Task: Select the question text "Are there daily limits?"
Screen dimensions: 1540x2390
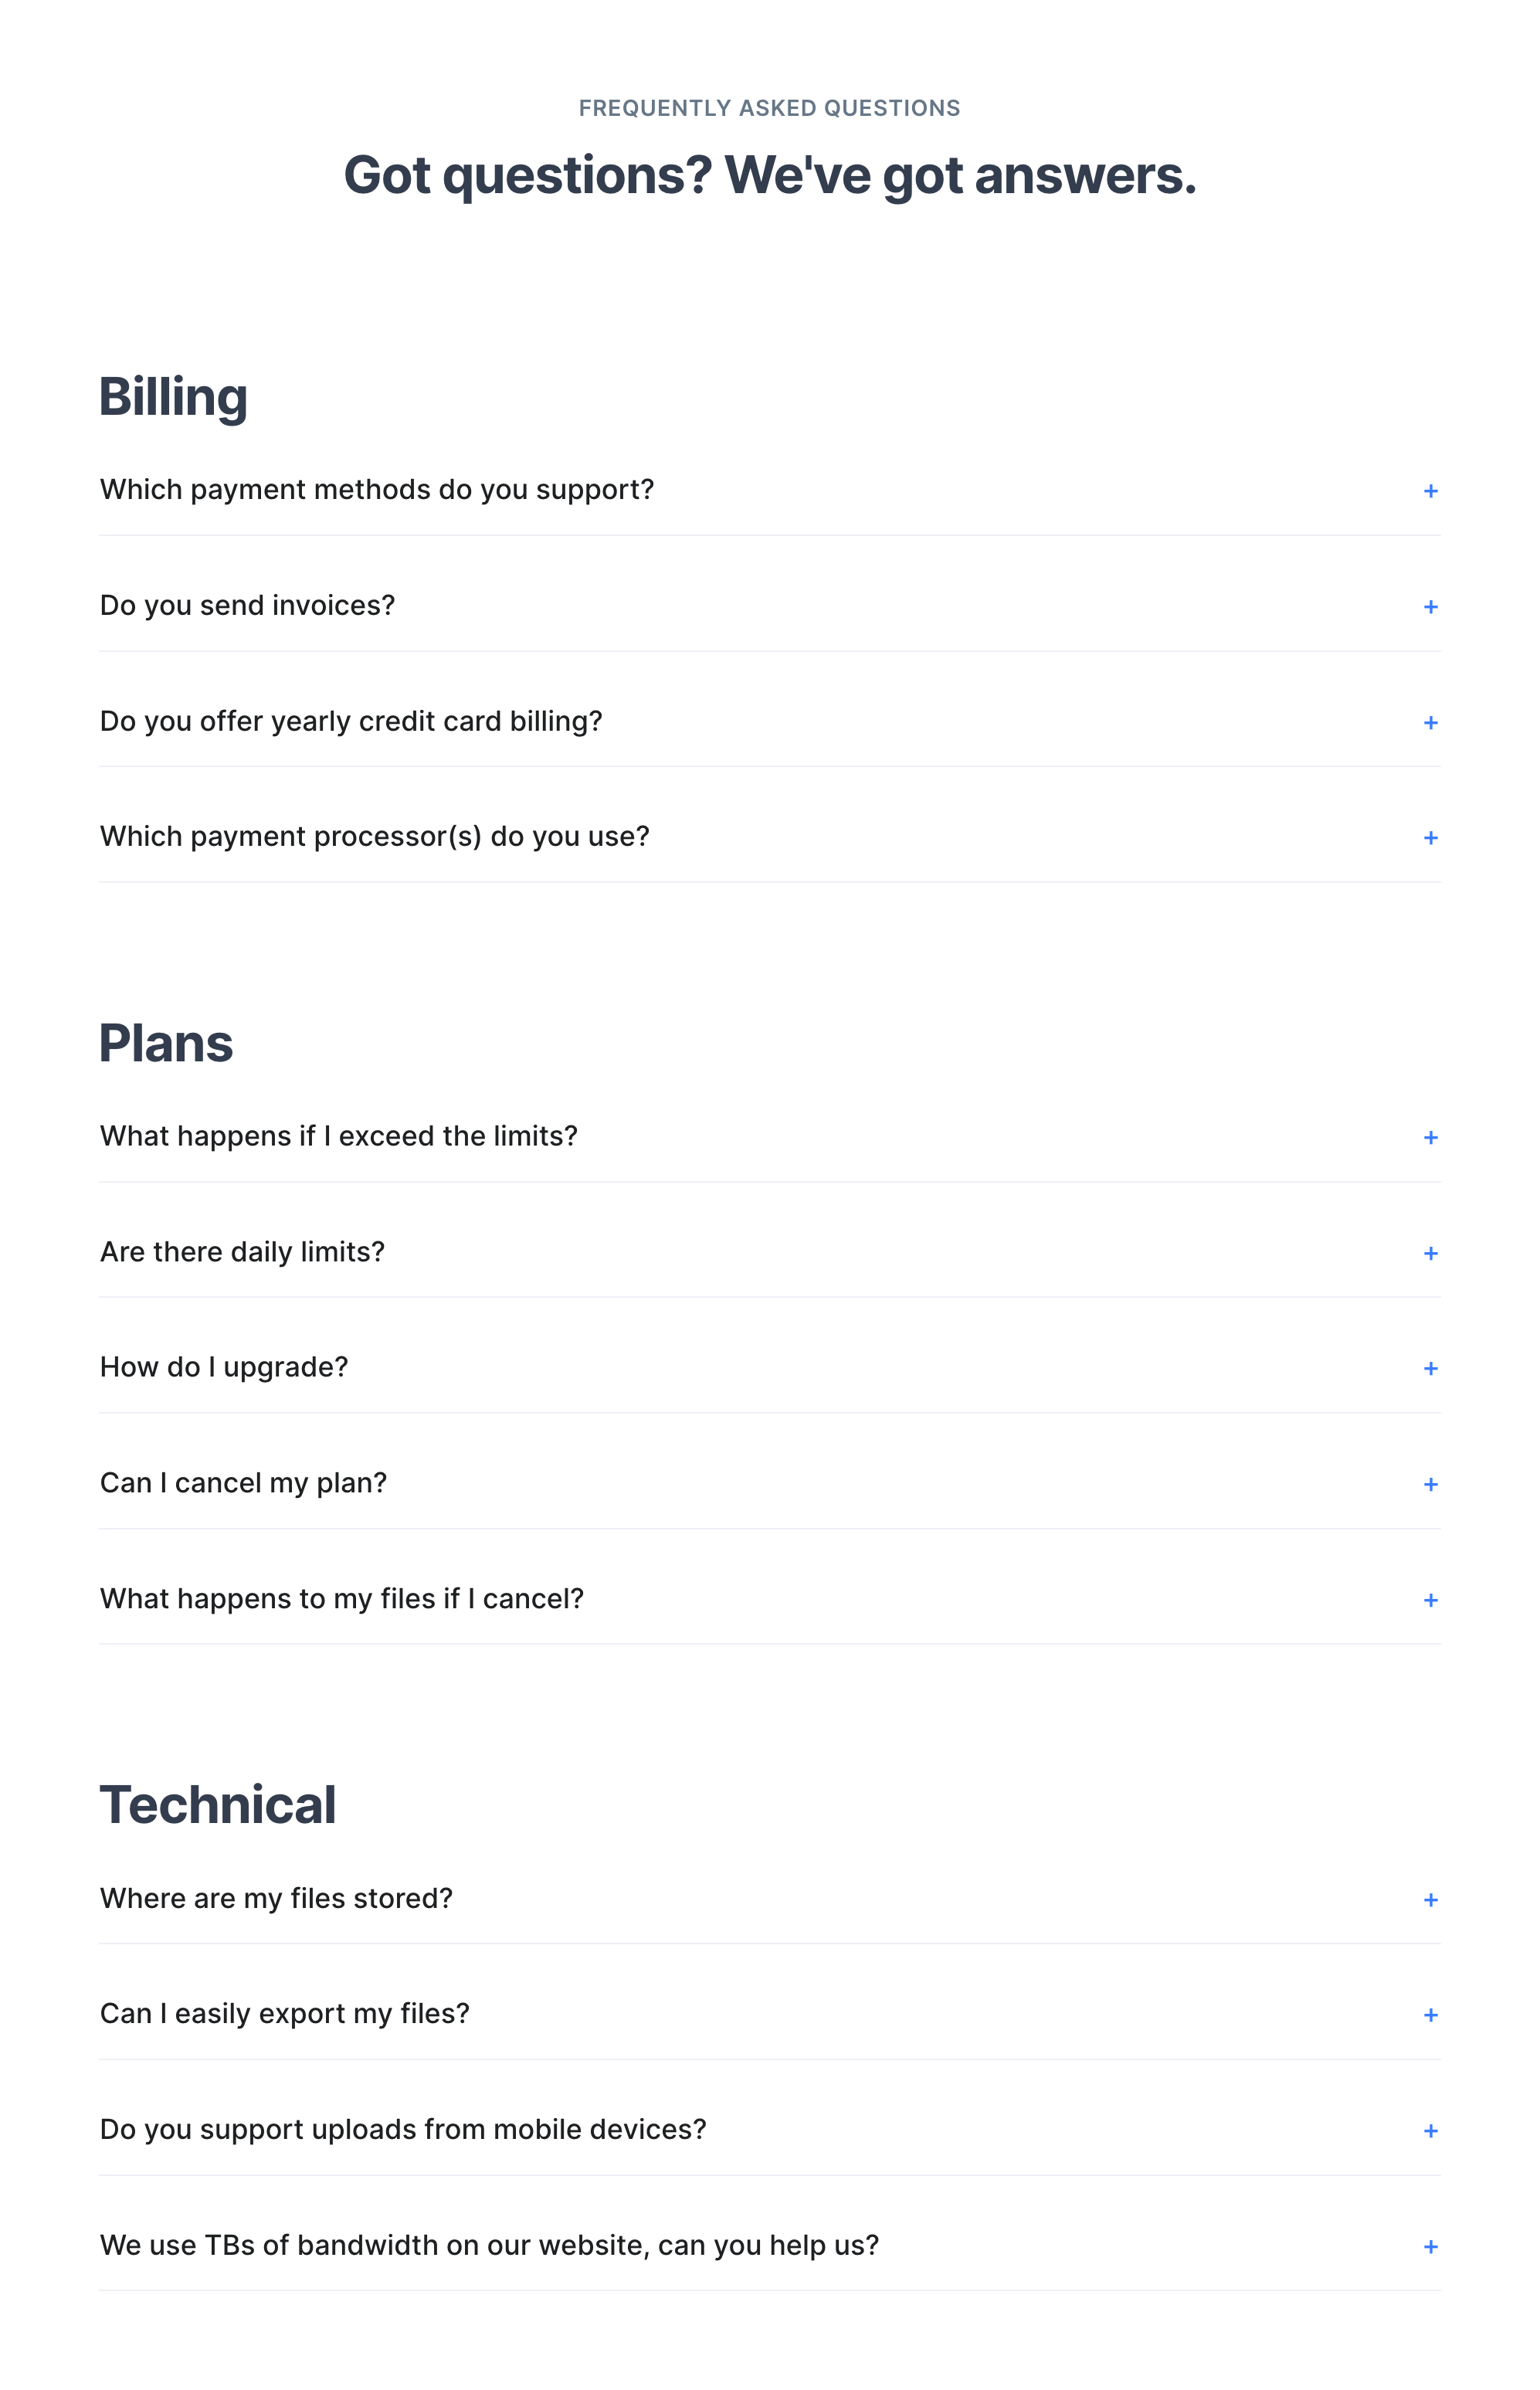Action: [x=242, y=1252]
